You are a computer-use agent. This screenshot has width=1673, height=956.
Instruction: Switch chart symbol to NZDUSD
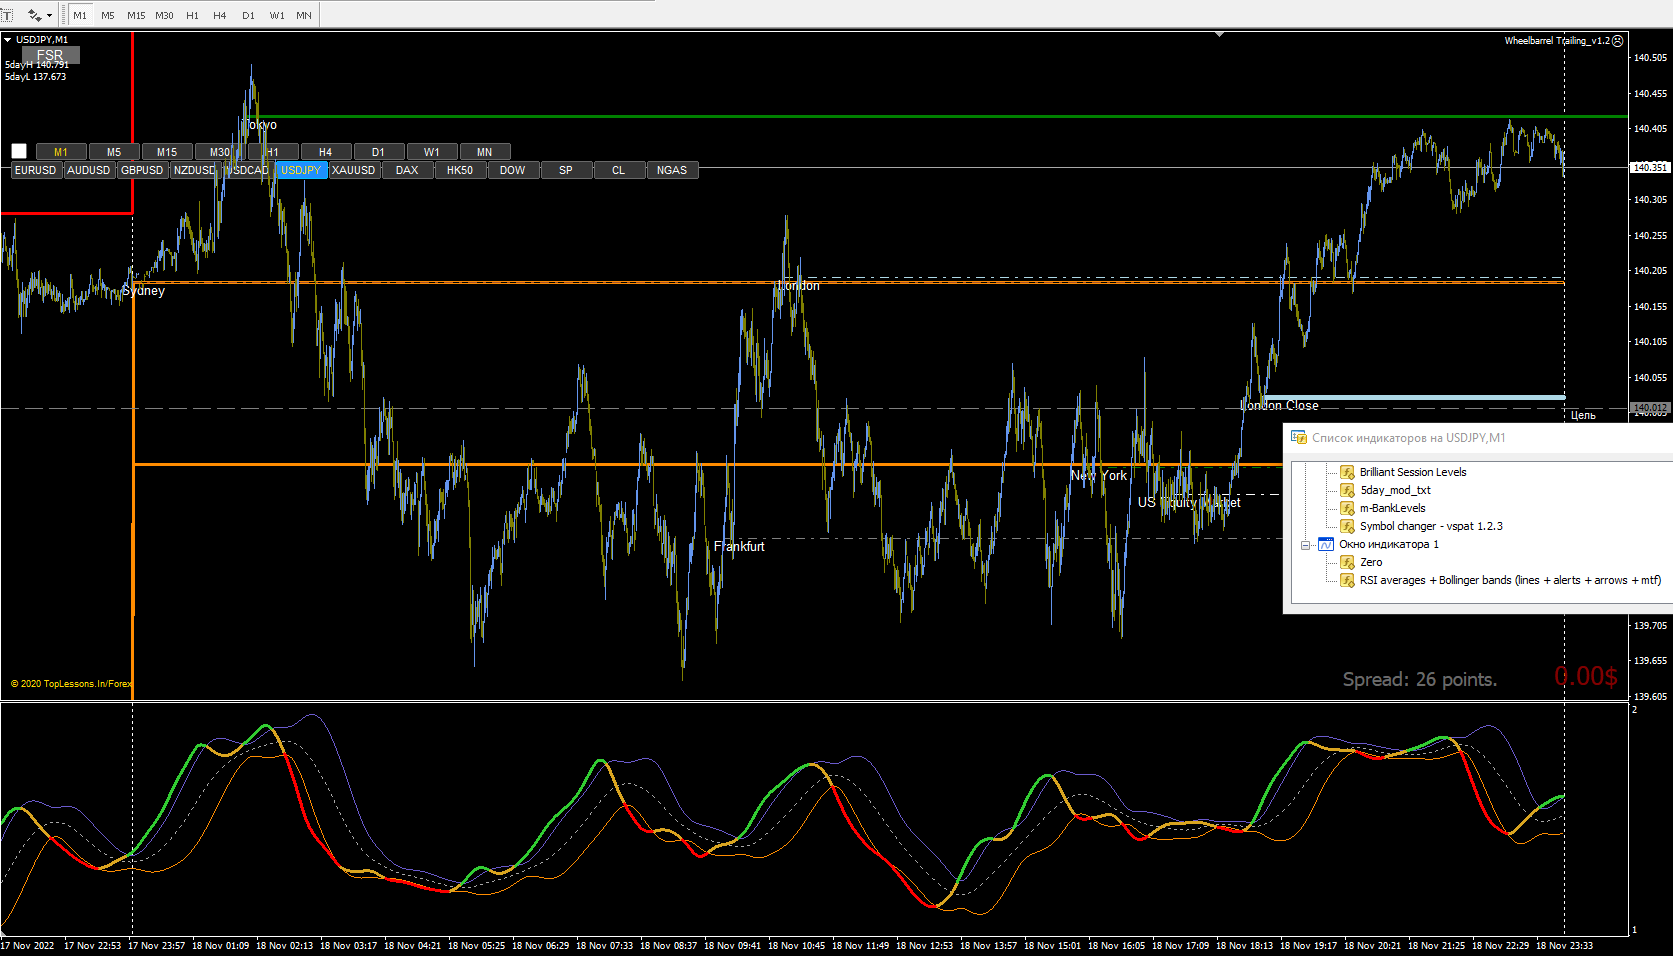click(195, 170)
